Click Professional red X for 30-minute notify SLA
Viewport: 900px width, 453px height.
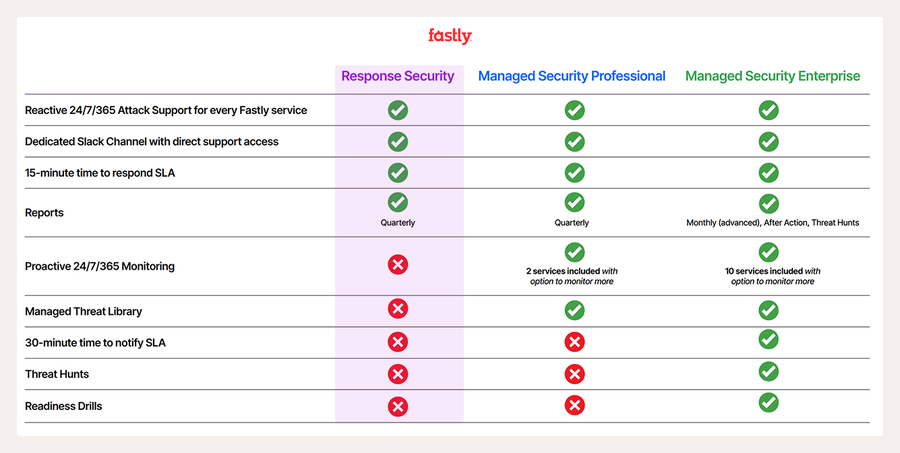click(574, 342)
